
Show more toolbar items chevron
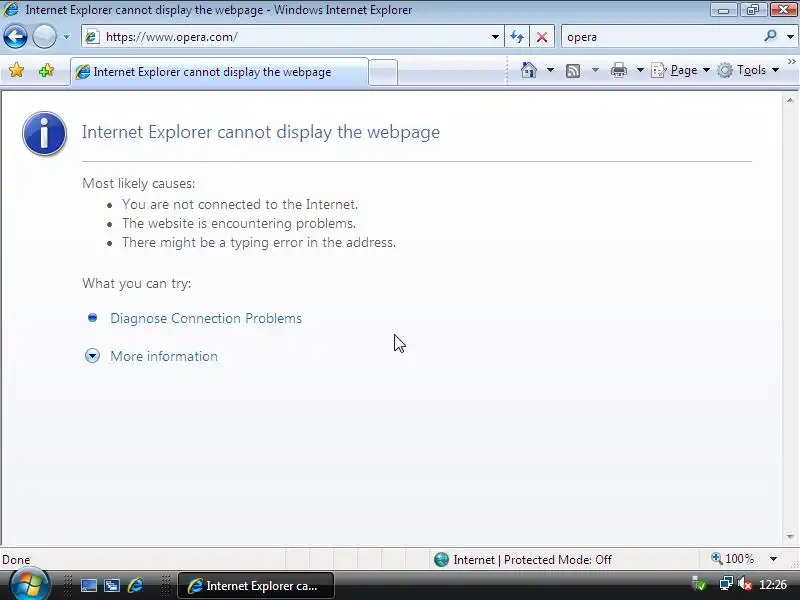(x=792, y=62)
